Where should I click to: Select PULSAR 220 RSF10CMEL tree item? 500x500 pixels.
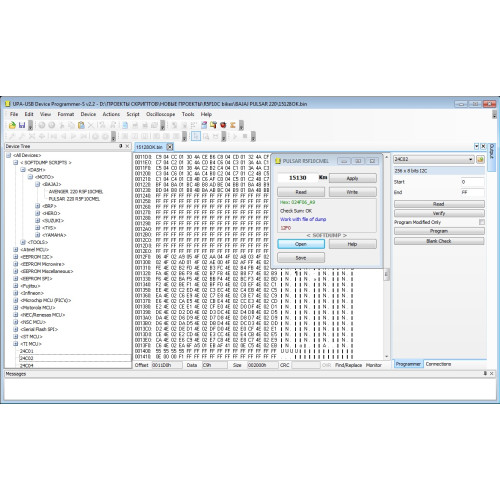click(74, 199)
